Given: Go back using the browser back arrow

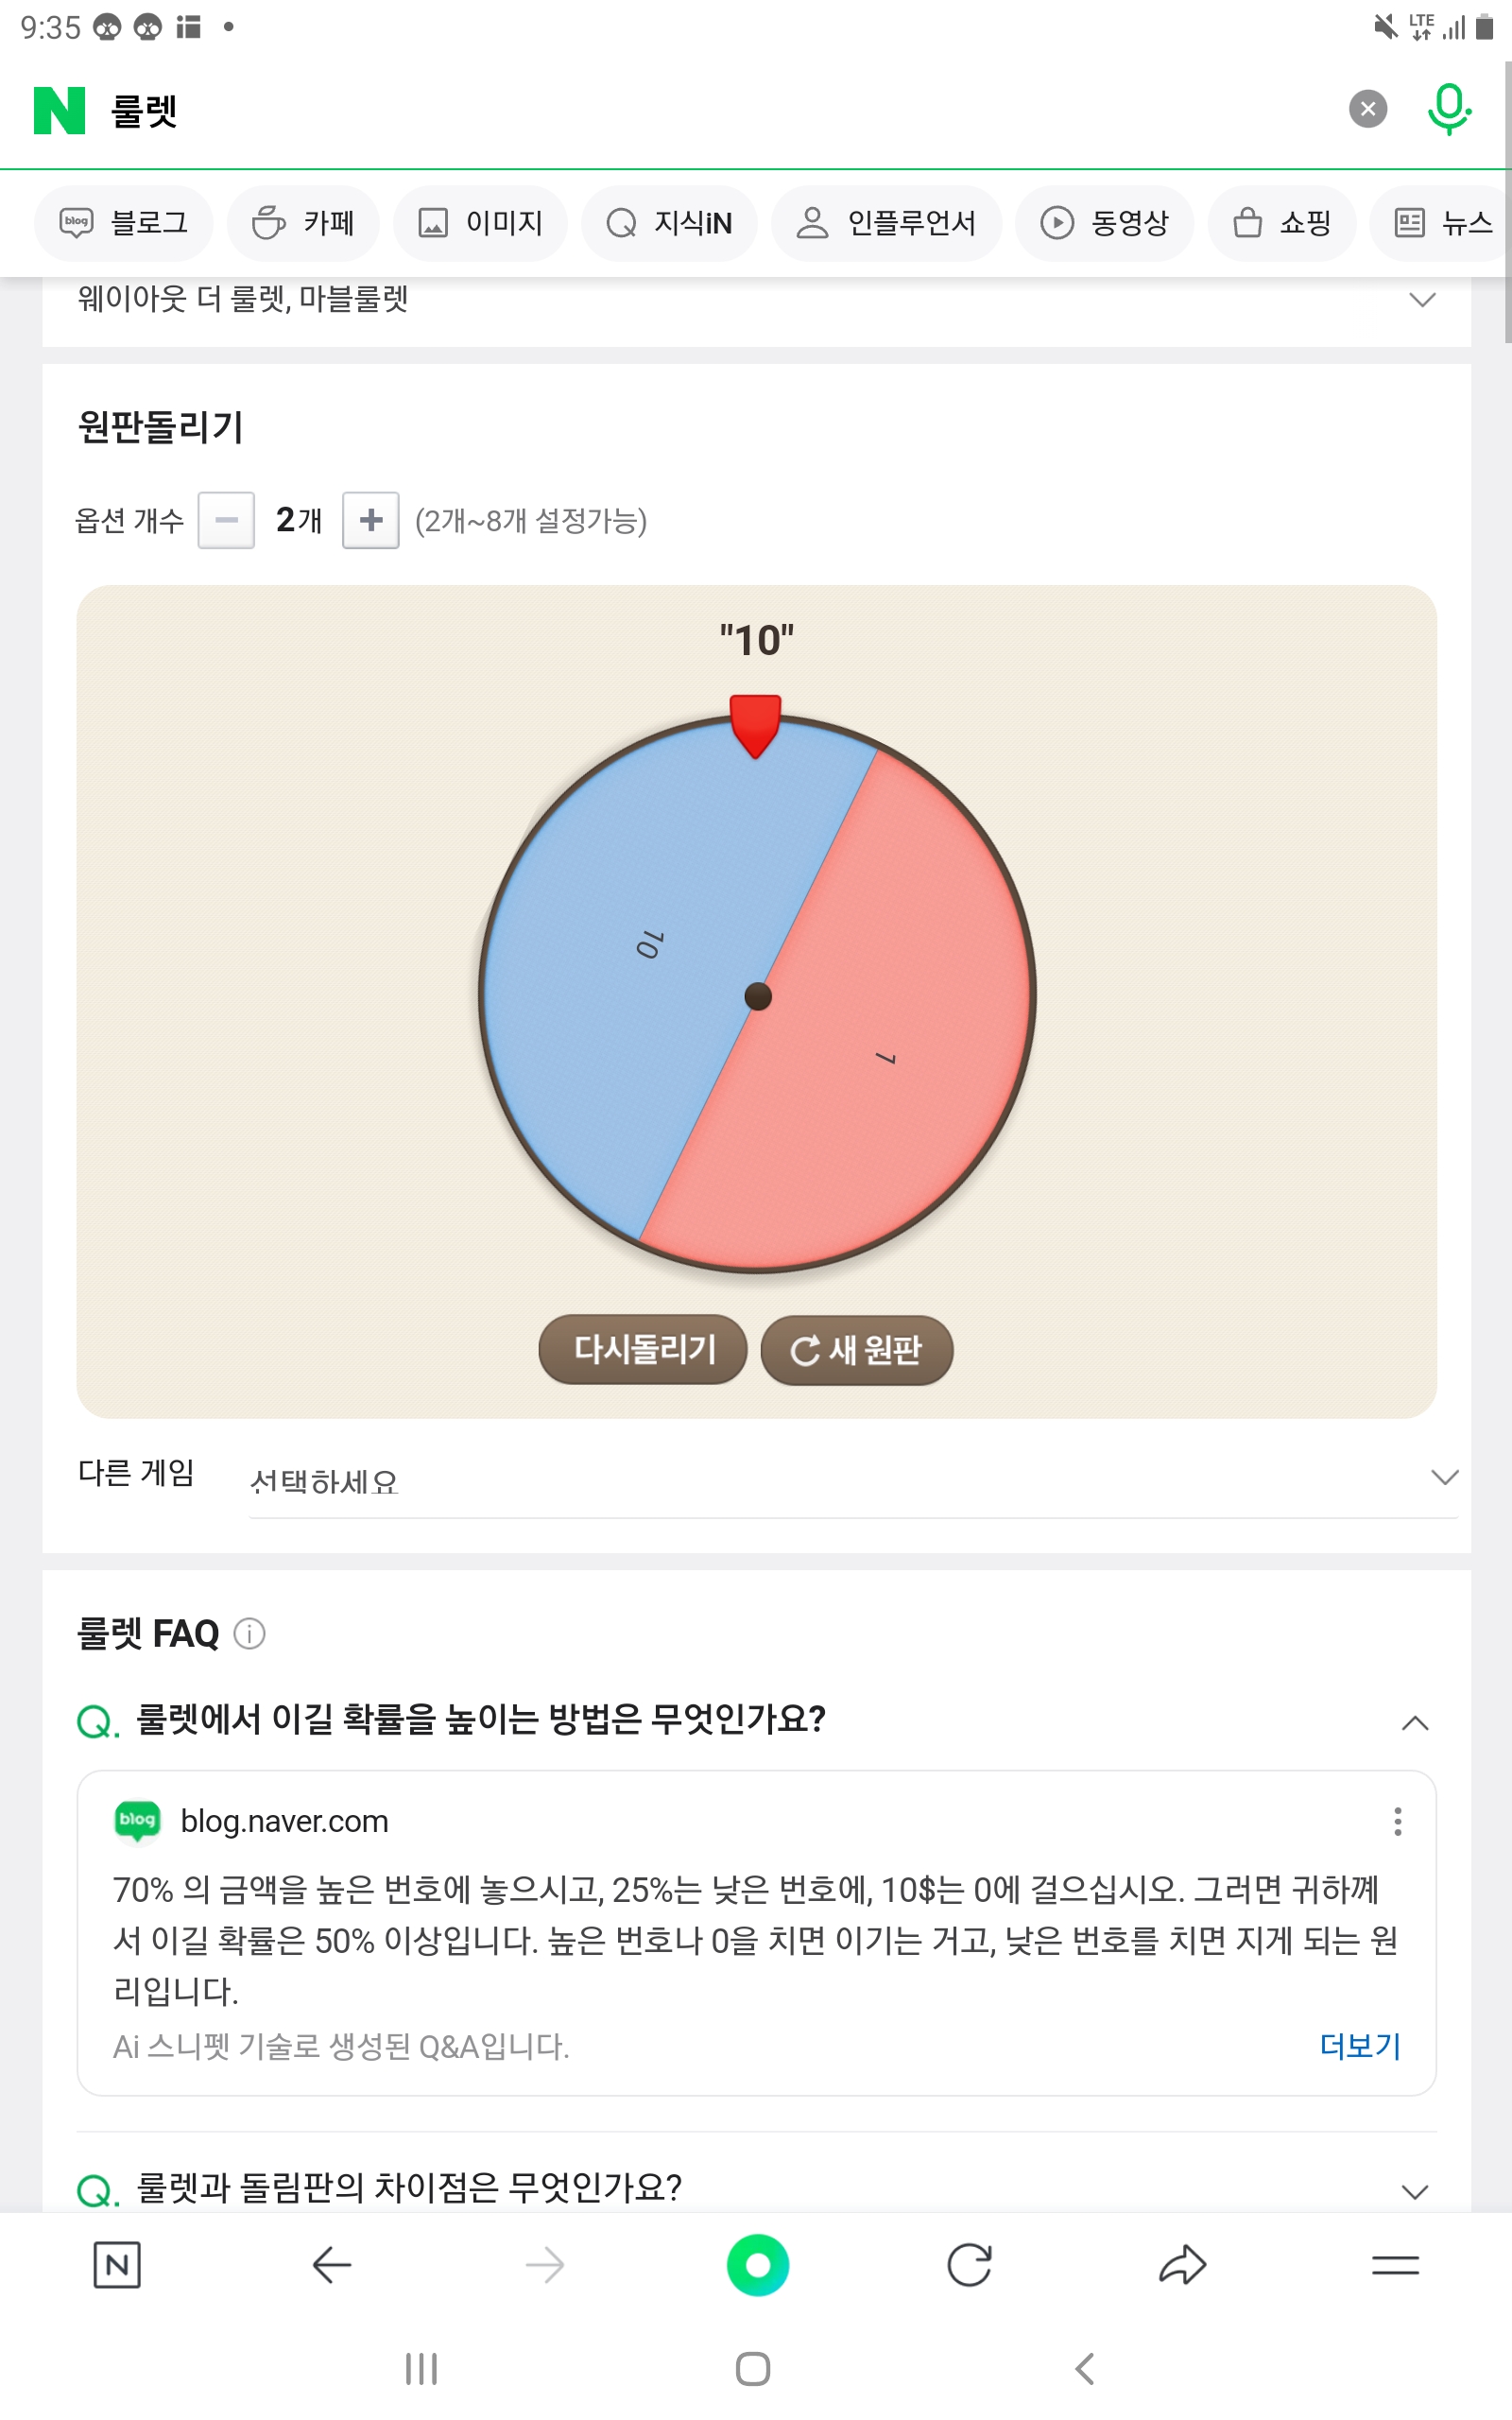Looking at the screenshot, I should [x=331, y=2265].
